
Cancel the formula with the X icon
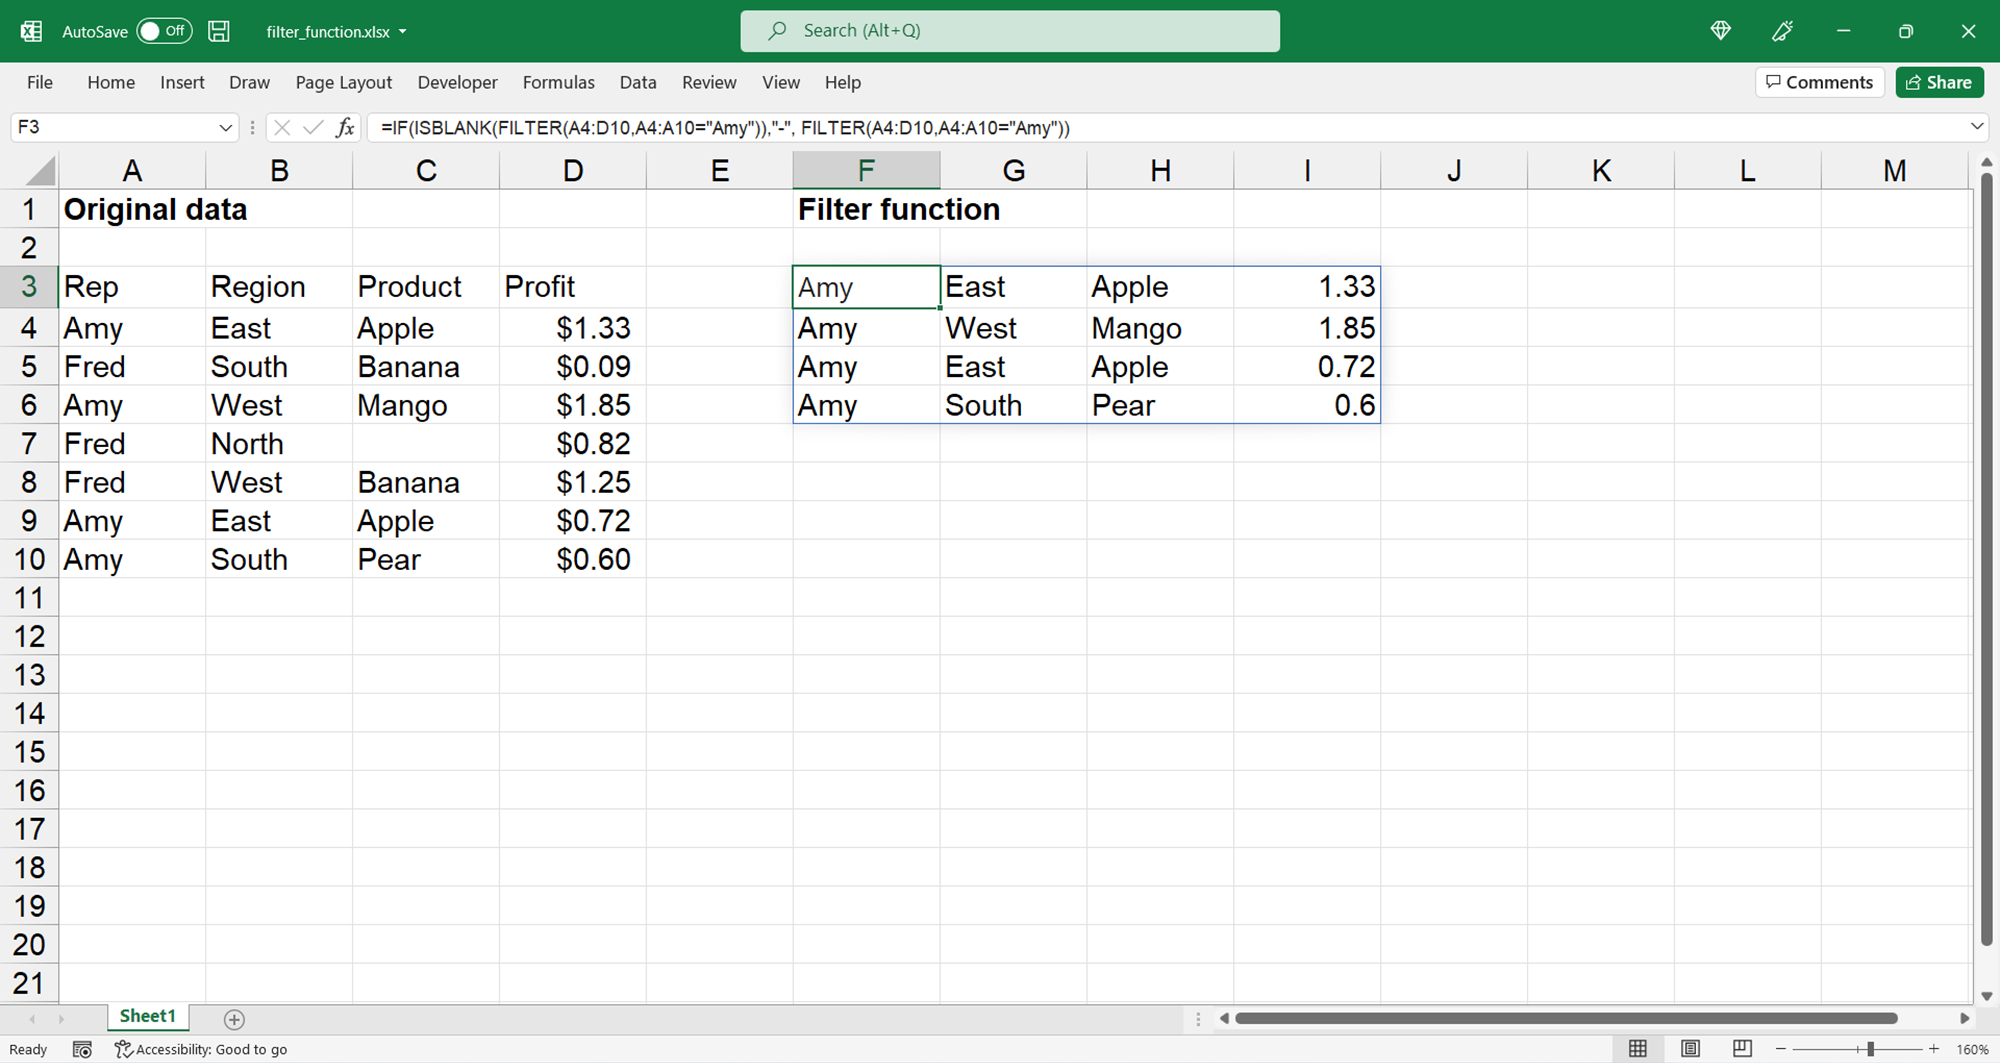click(x=282, y=128)
